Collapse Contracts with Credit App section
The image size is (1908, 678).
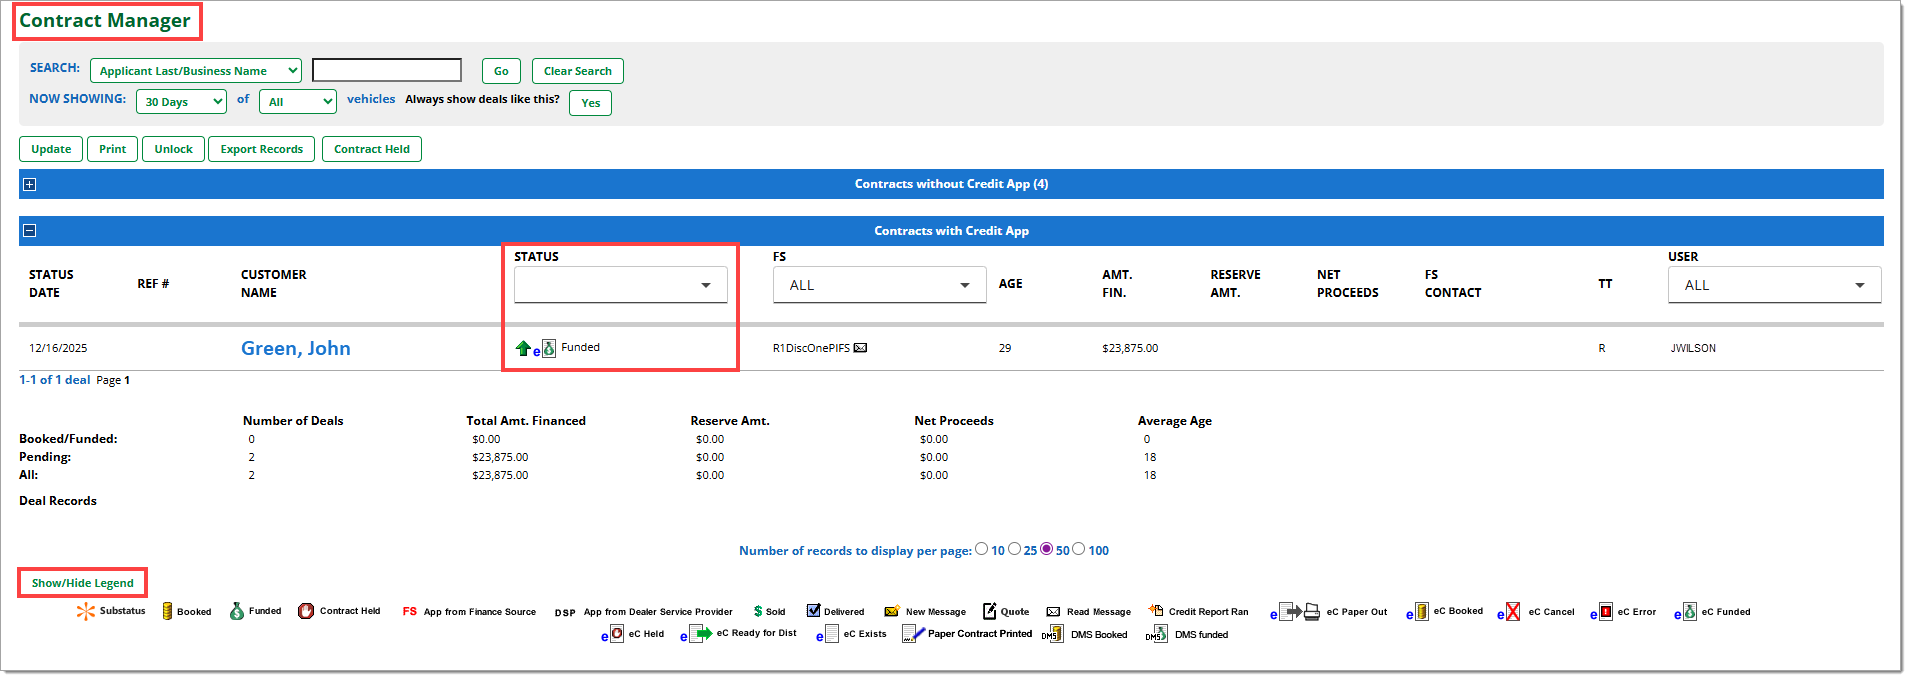tap(30, 231)
